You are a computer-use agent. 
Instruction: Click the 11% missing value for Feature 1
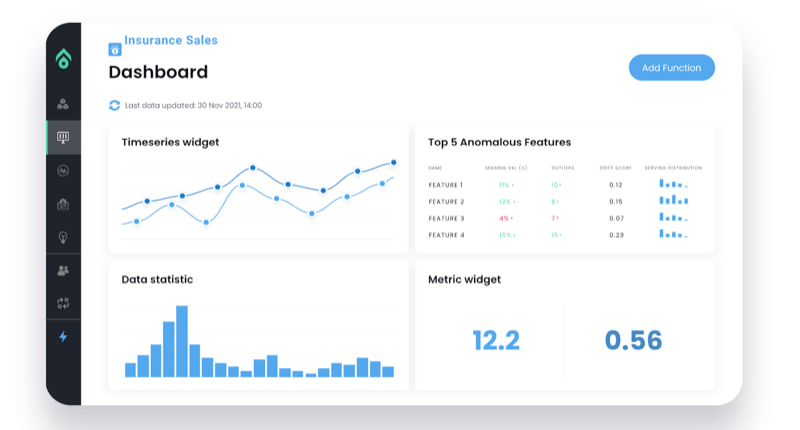[506, 185]
